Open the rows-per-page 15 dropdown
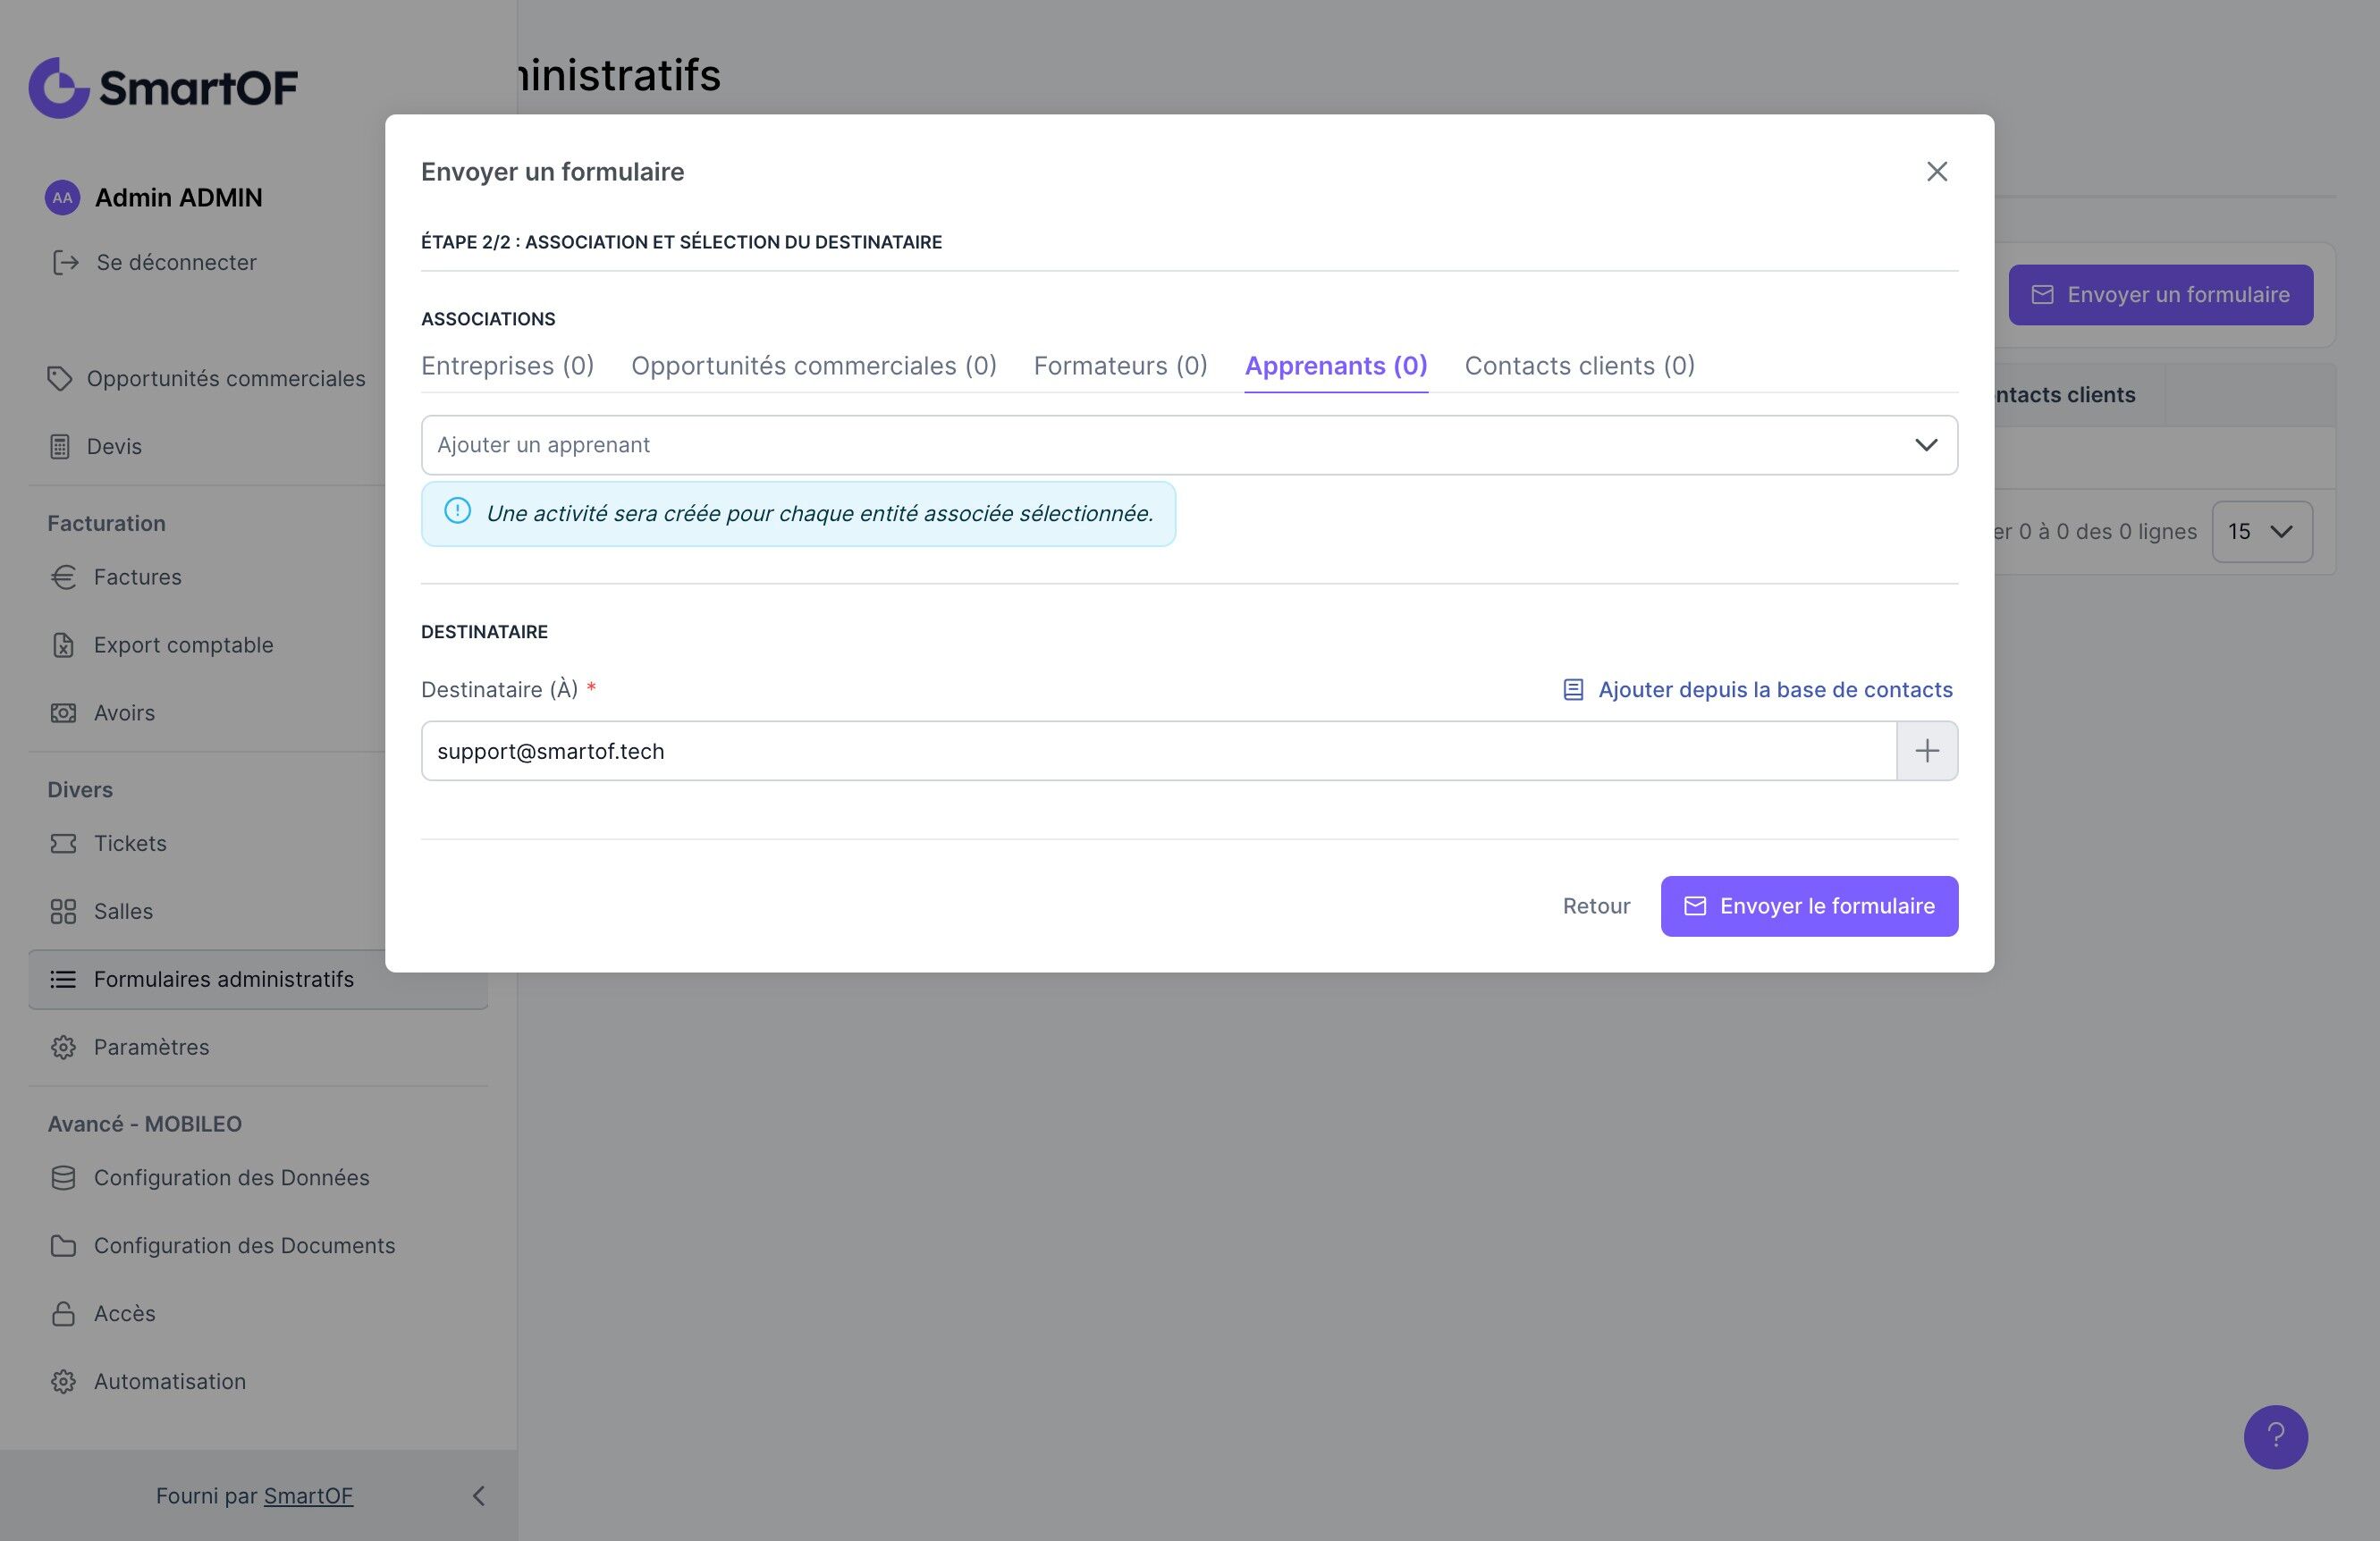The width and height of the screenshot is (2380, 1541). pyautogui.click(x=2261, y=532)
